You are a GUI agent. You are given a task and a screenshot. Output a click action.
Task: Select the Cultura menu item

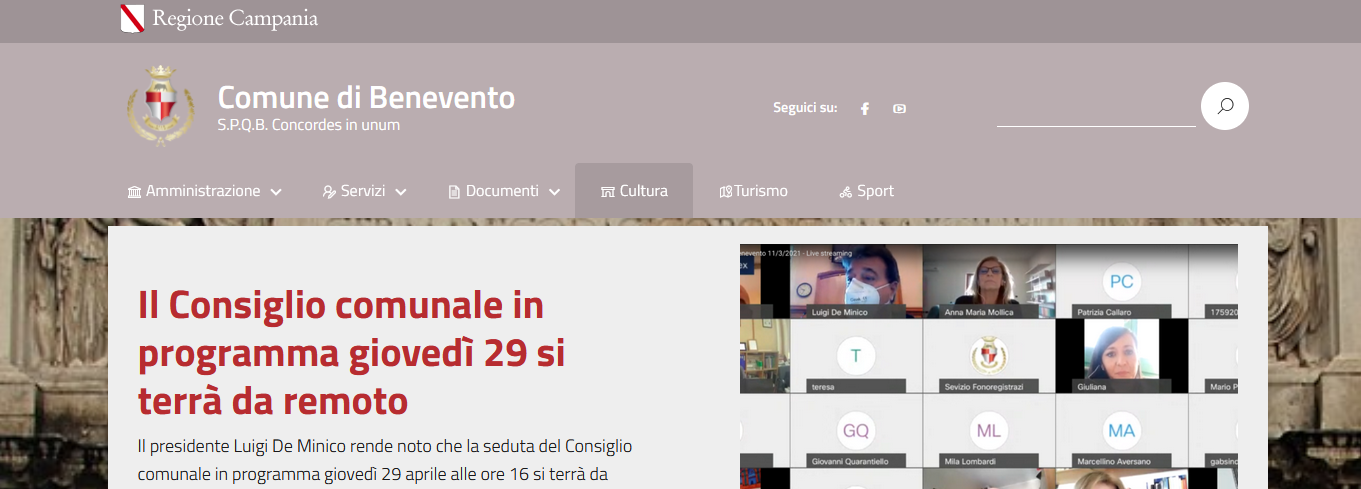tap(634, 191)
